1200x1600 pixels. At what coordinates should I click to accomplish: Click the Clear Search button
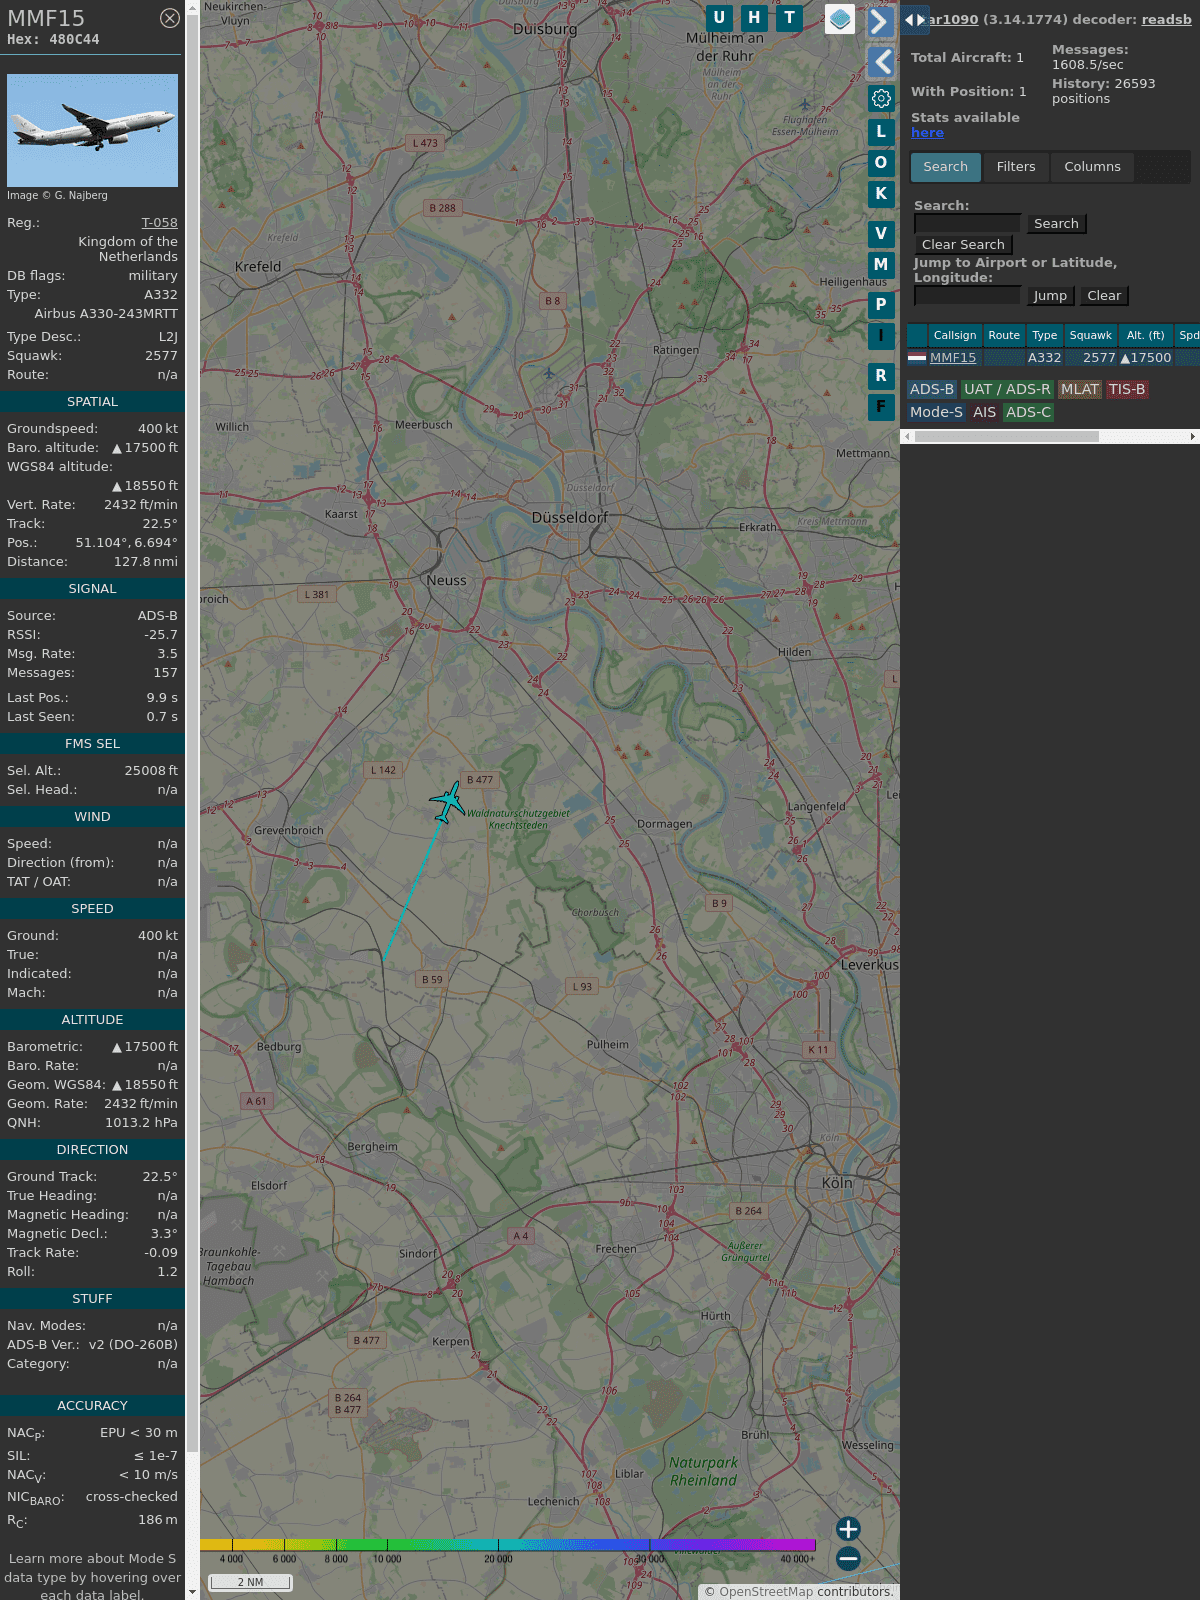pos(963,245)
